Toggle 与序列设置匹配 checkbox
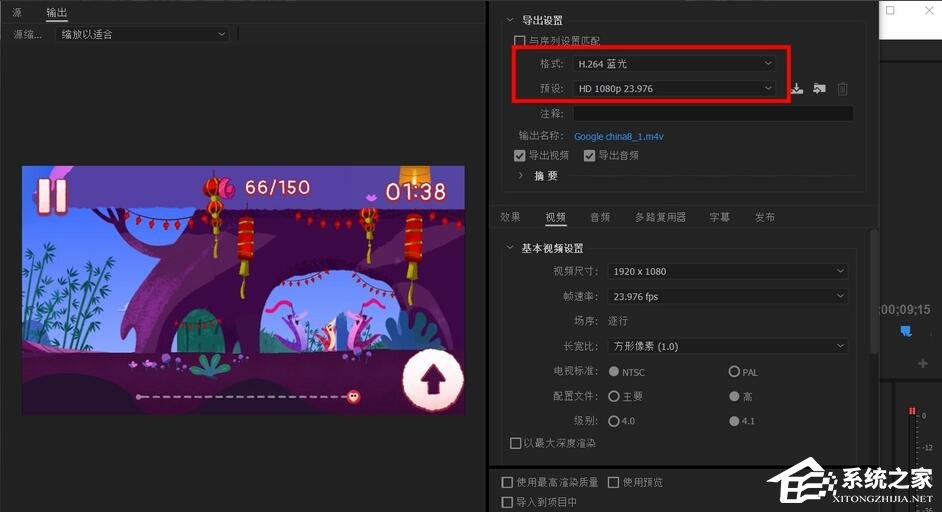Viewport: 942px width, 512px height. 520,41
